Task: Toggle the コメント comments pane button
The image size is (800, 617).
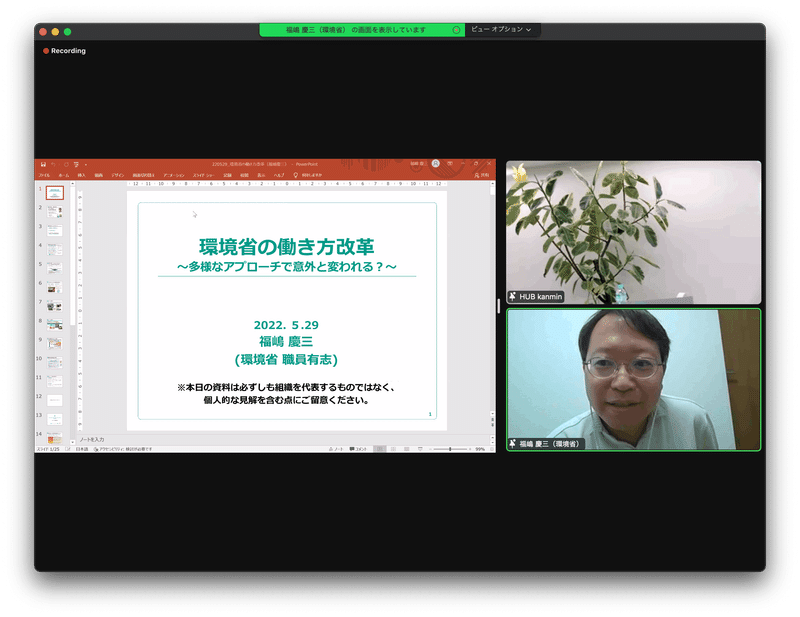Action: 358,449
